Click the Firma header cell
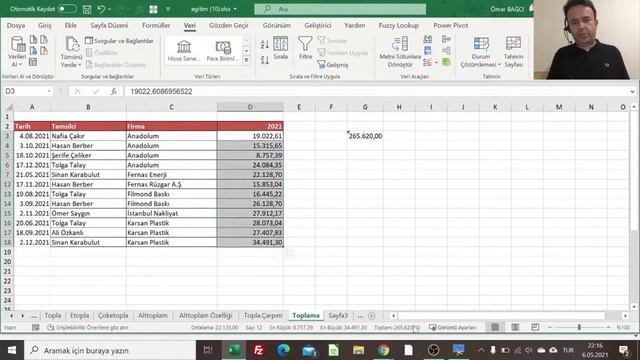 pos(171,126)
